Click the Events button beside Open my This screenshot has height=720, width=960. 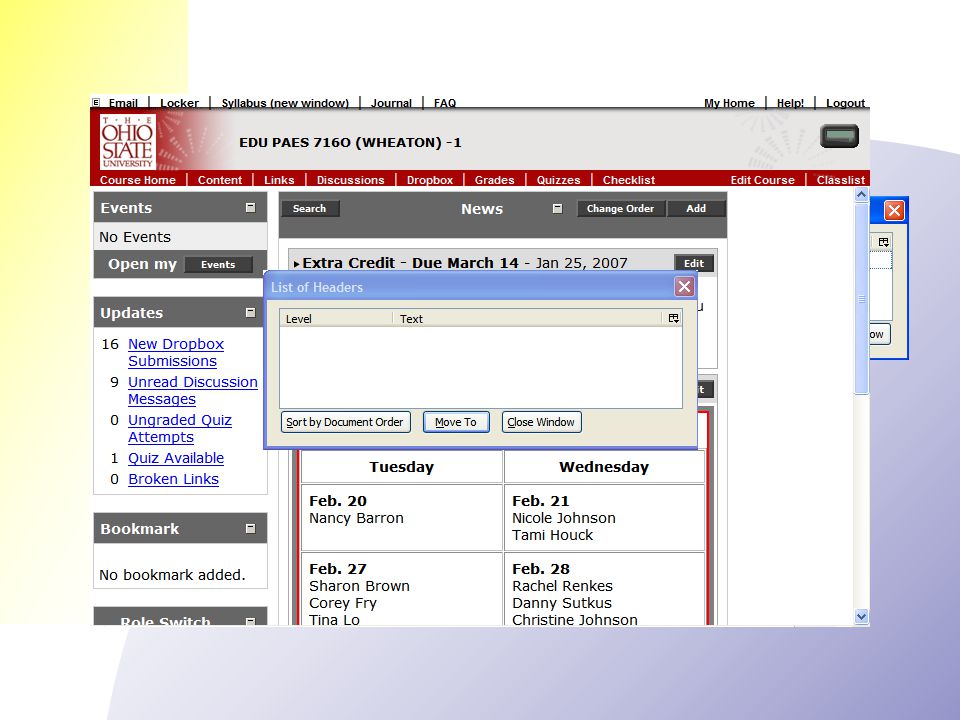pos(218,264)
